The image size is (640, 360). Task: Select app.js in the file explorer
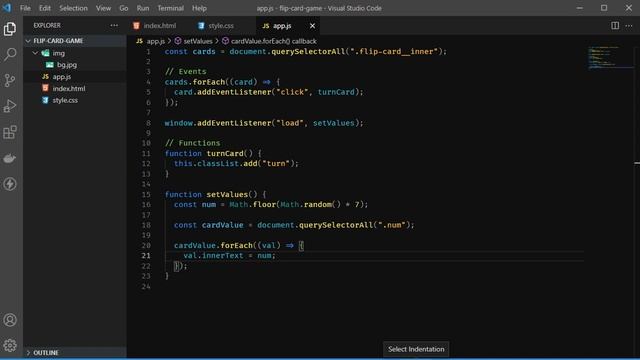[62, 77]
